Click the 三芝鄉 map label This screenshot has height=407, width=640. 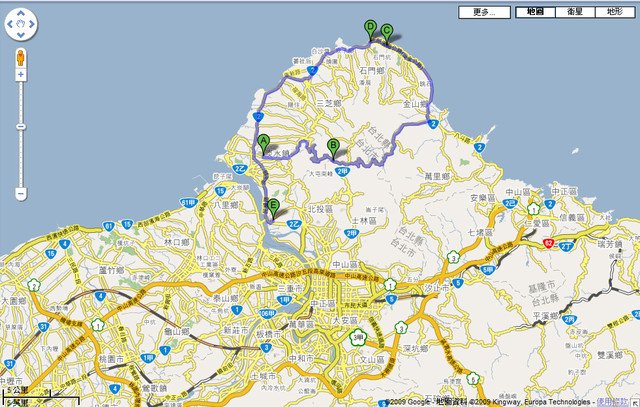pyautogui.click(x=329, y=103)
